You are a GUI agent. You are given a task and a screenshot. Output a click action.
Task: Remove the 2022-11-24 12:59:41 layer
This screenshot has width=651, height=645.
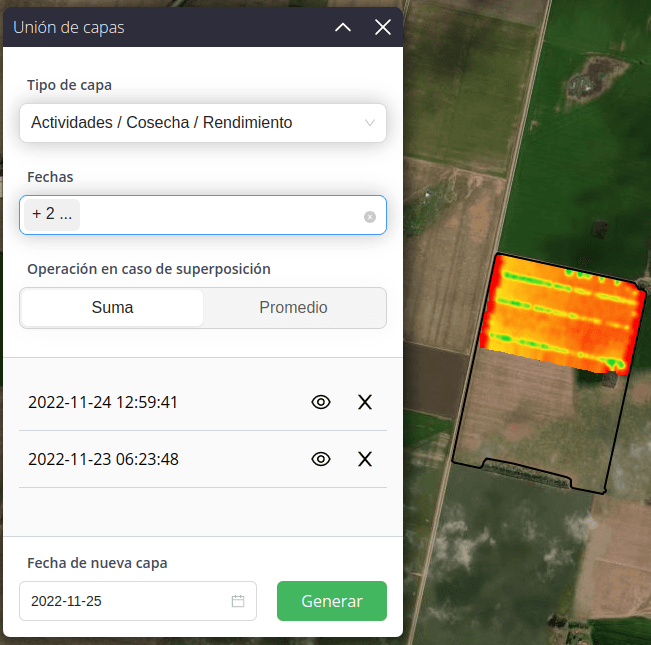click(365, 402)
